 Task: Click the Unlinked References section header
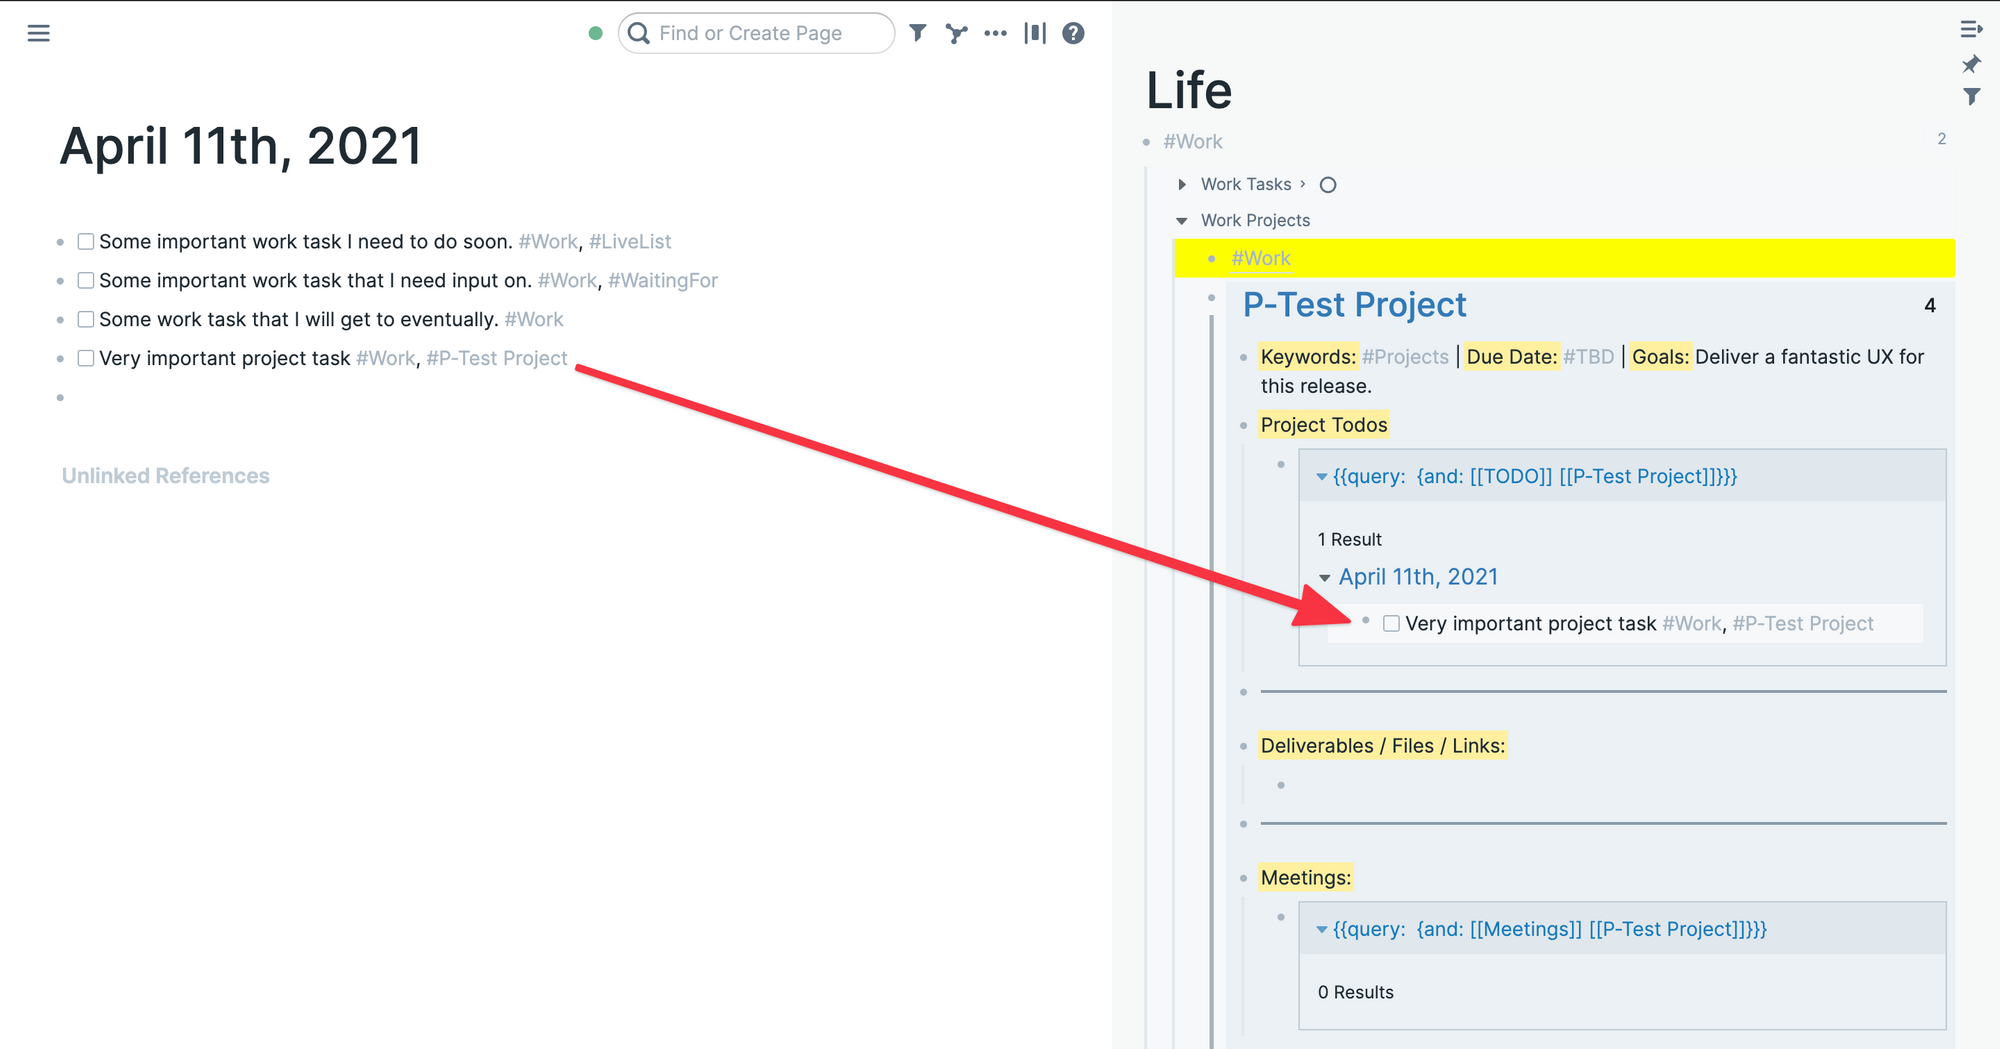coord(164,475)
